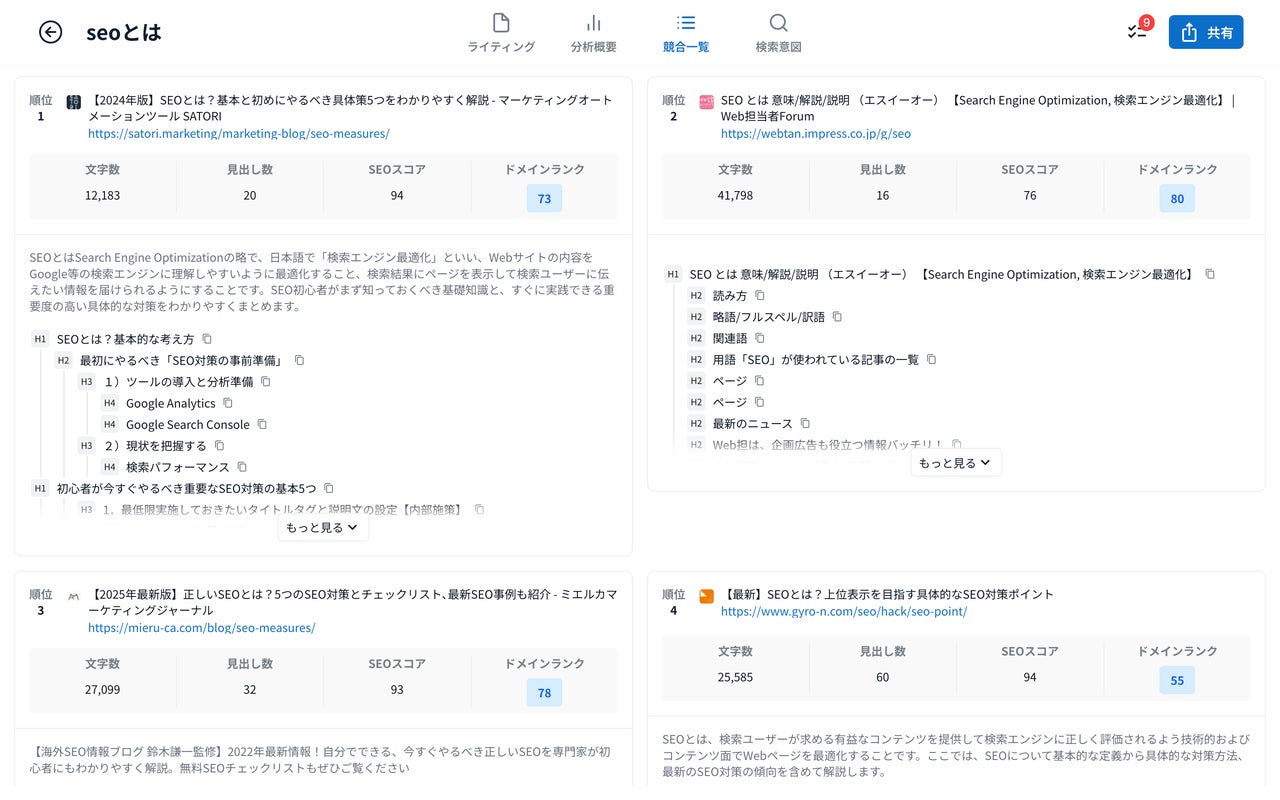Click the heading count 16 in rank 2
Image resolution: width=1280 pixels, height=800 pixels.
pos(882,196)
